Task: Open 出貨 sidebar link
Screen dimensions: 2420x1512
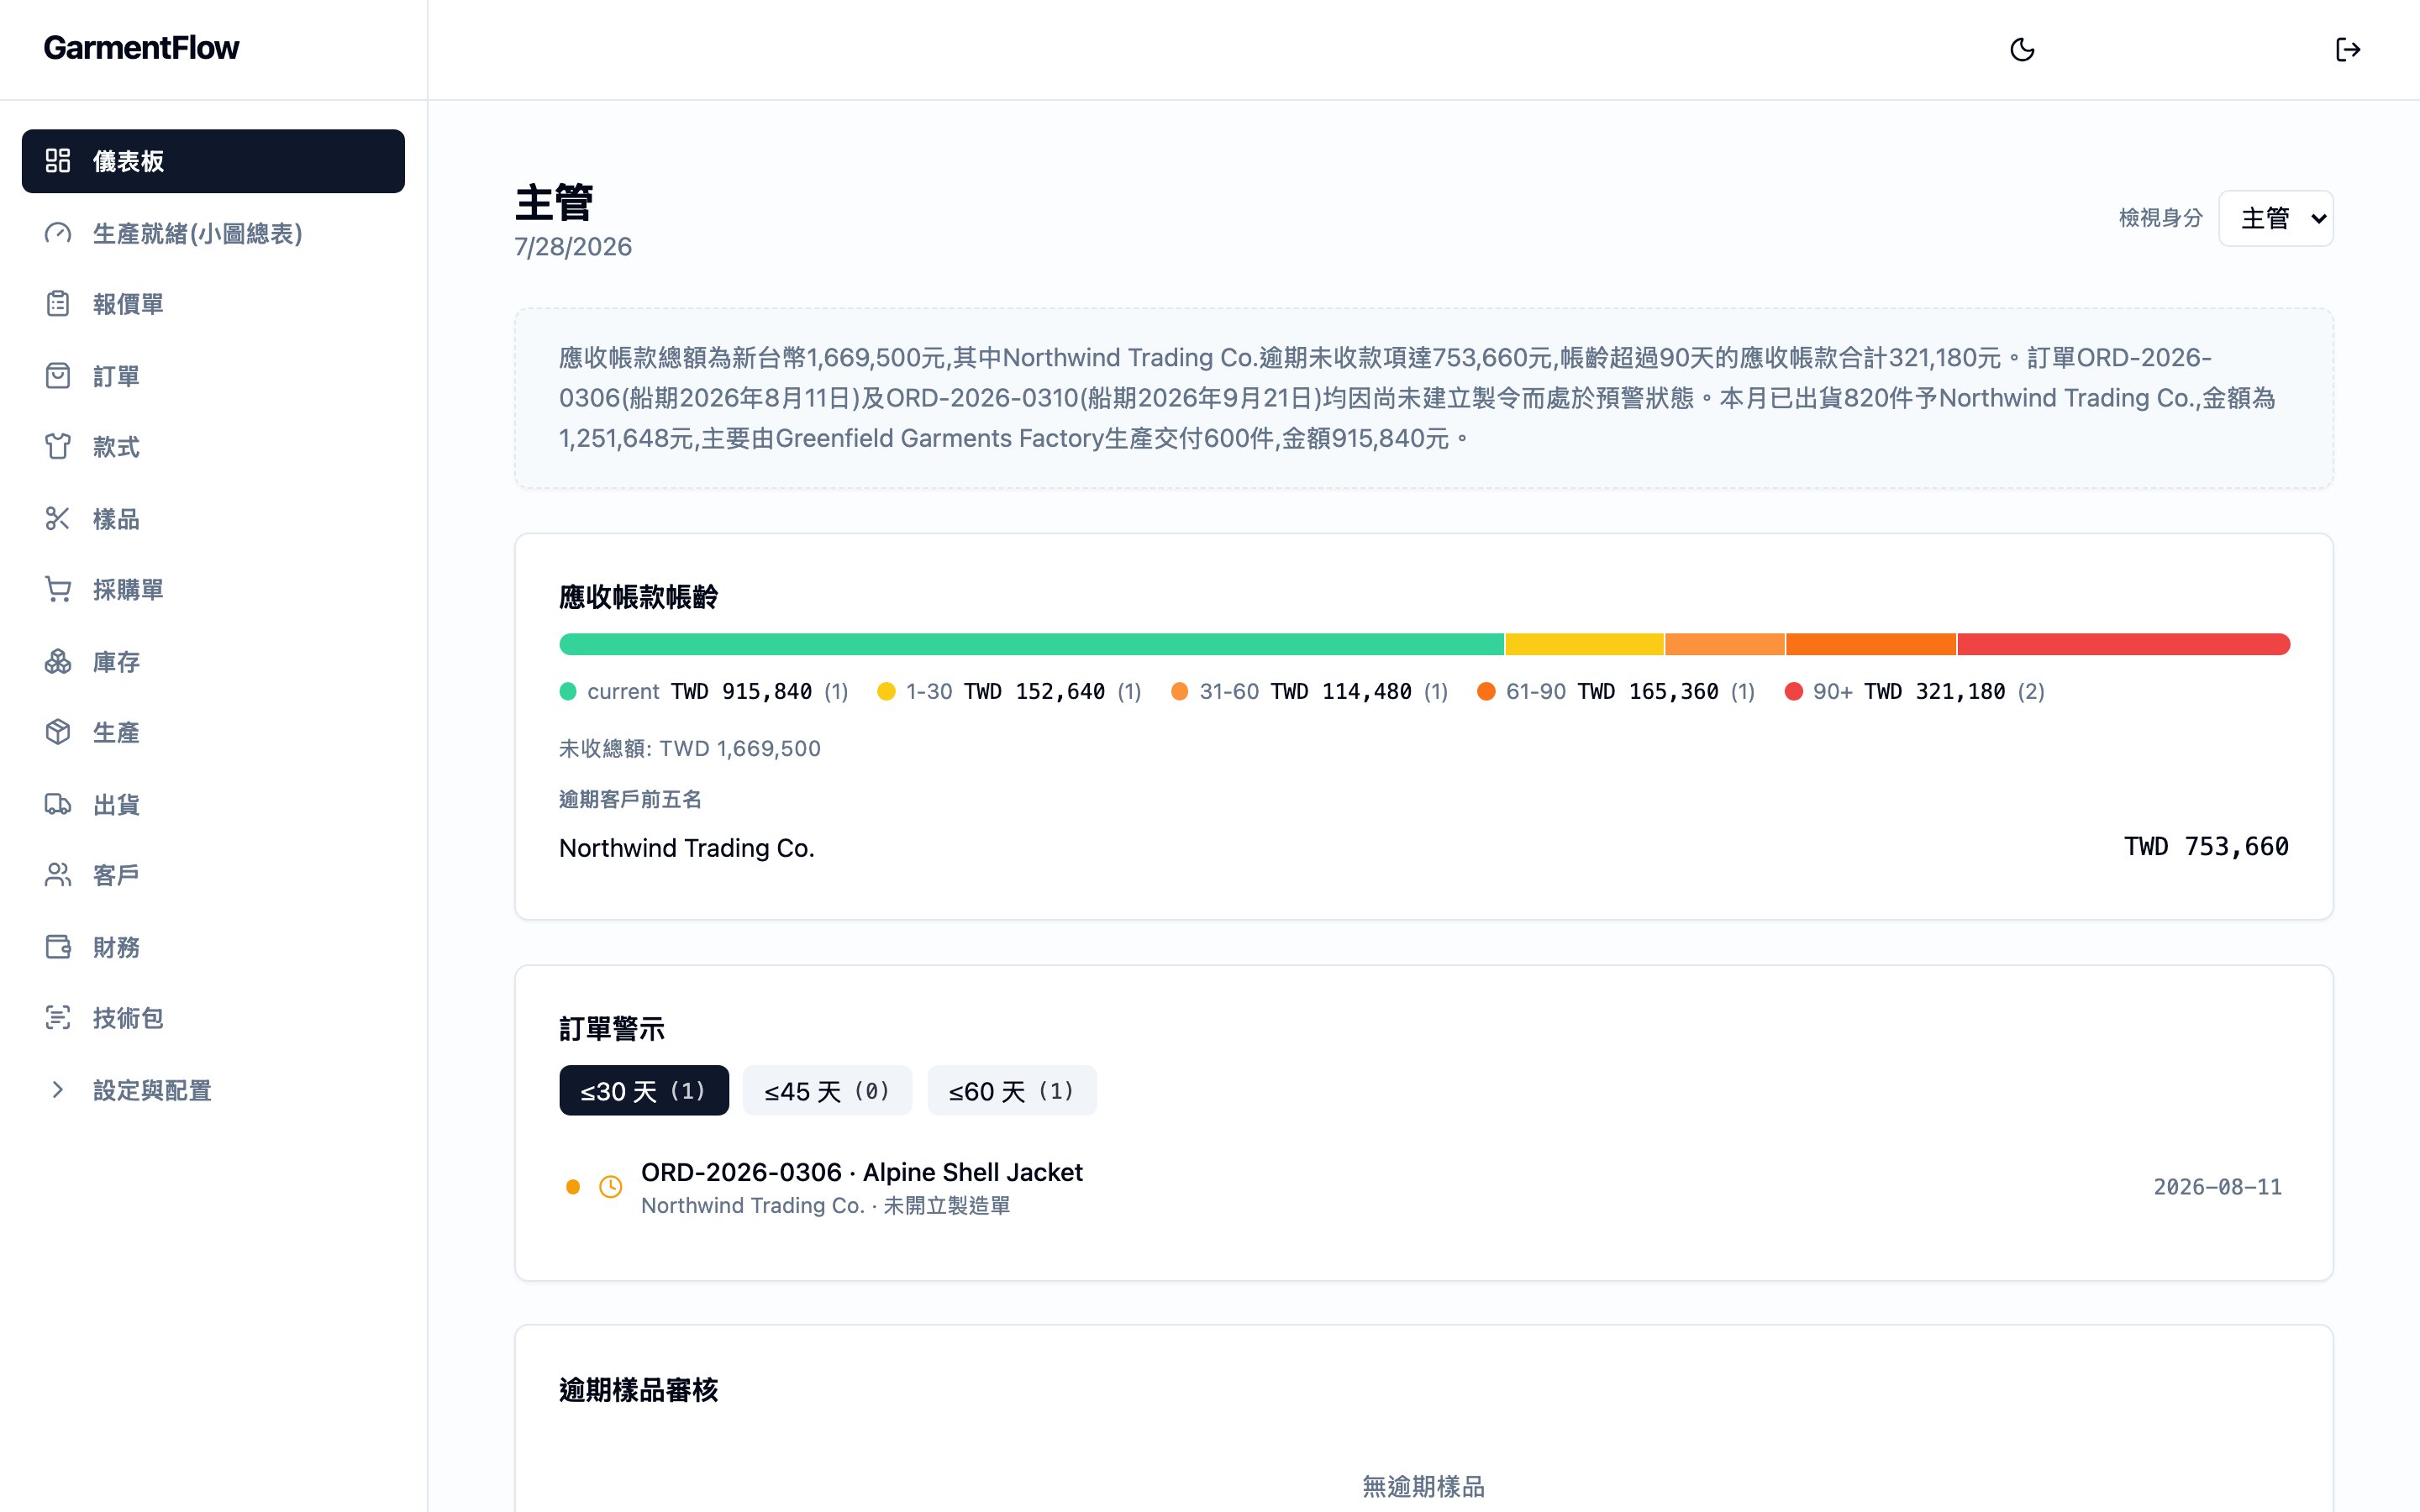Action: (x=213, y=804)
